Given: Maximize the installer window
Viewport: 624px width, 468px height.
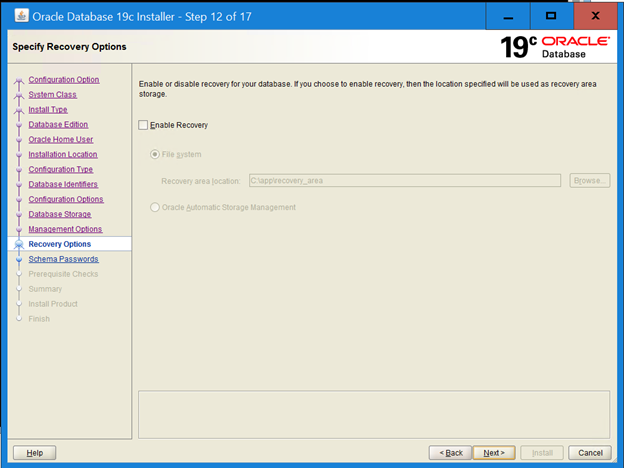Looking at the screenshot, I should [551, 16].
